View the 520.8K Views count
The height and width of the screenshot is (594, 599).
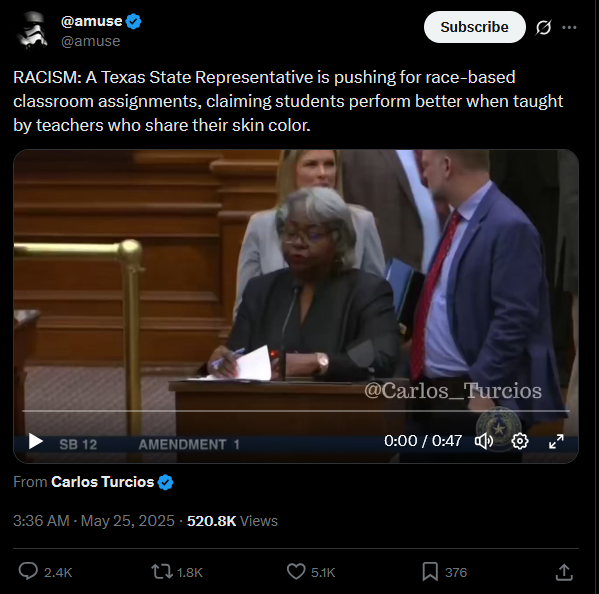[x=232, y=521]
